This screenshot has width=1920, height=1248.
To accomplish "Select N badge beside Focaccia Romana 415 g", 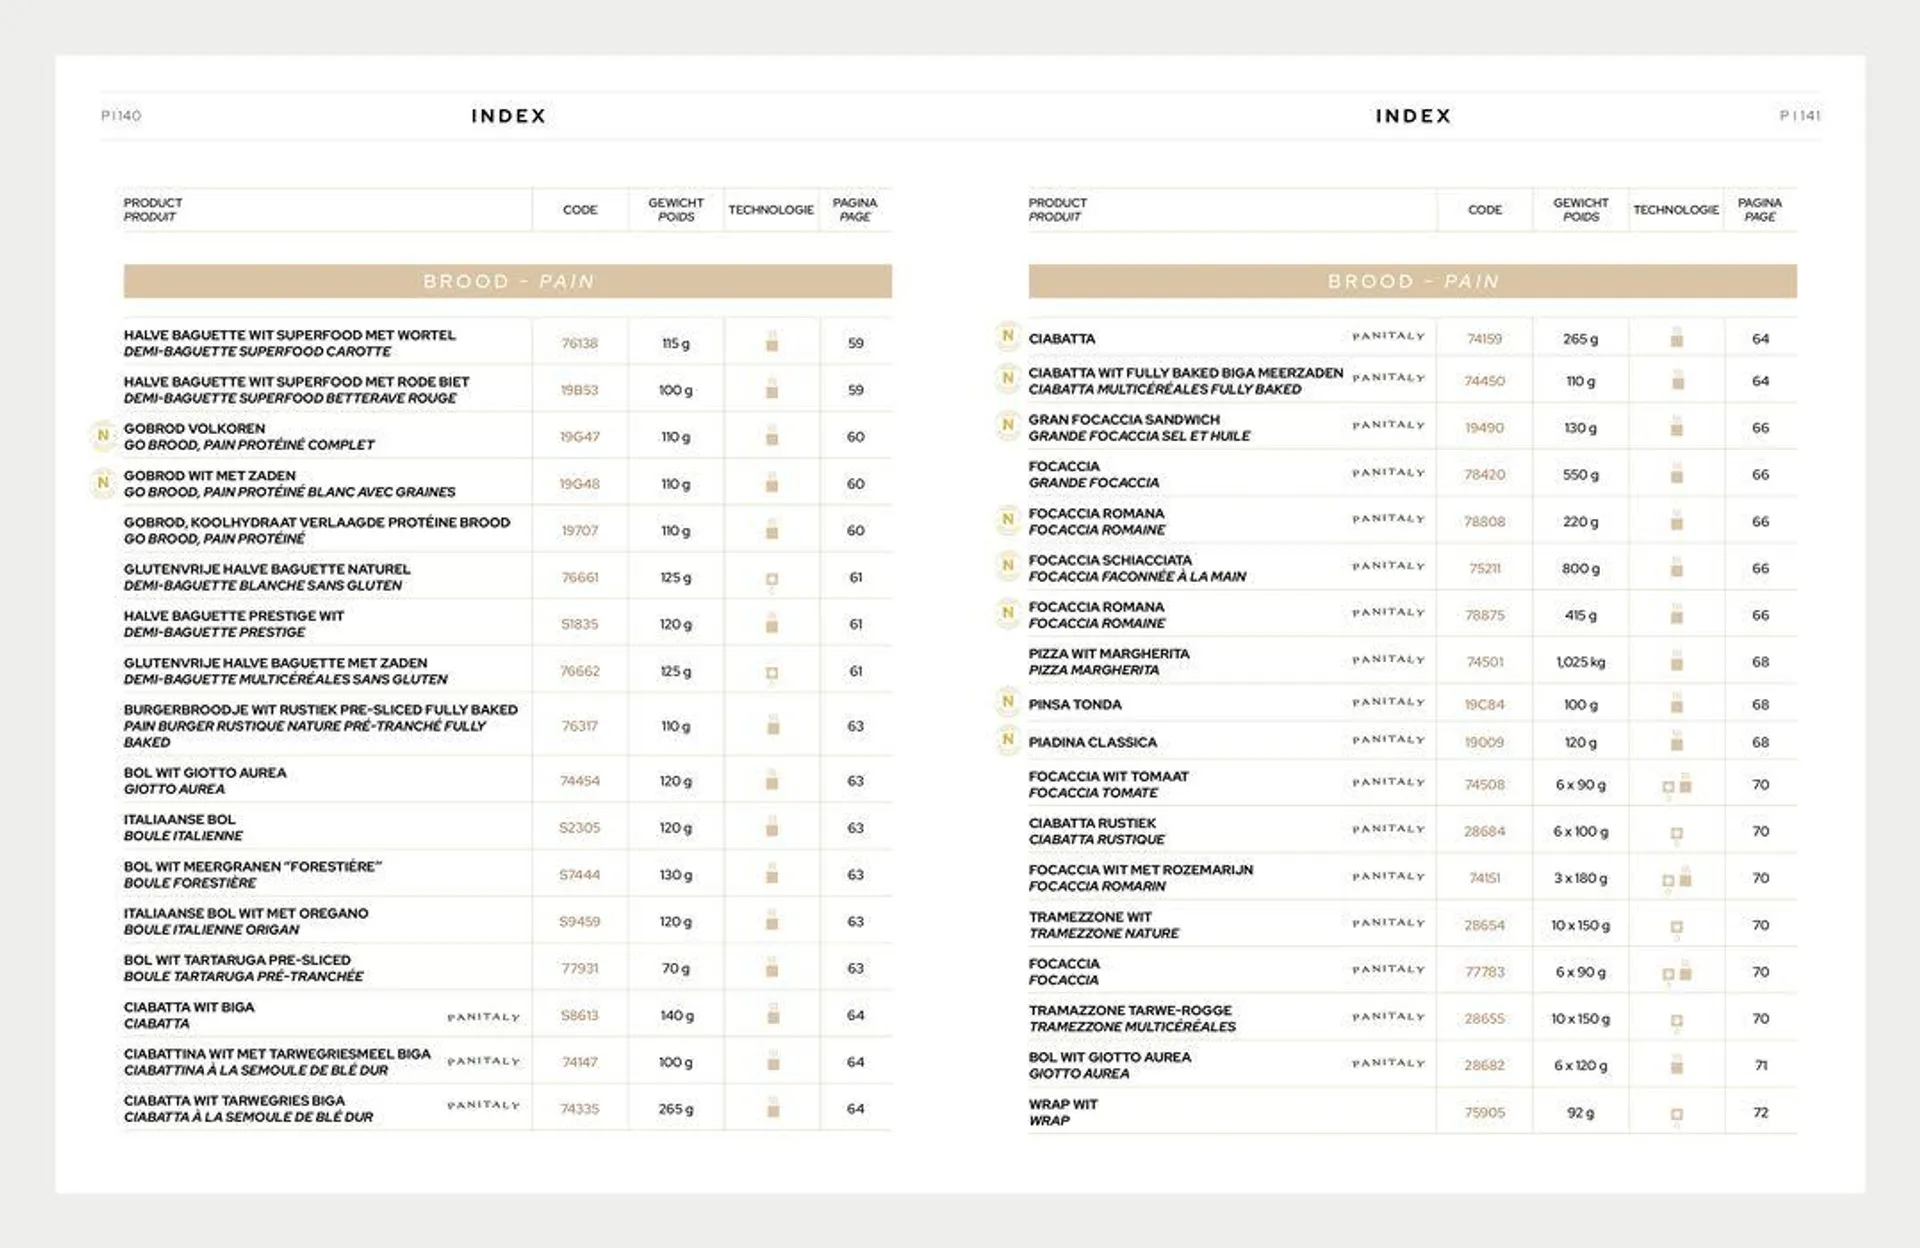I will point(1007,613).
